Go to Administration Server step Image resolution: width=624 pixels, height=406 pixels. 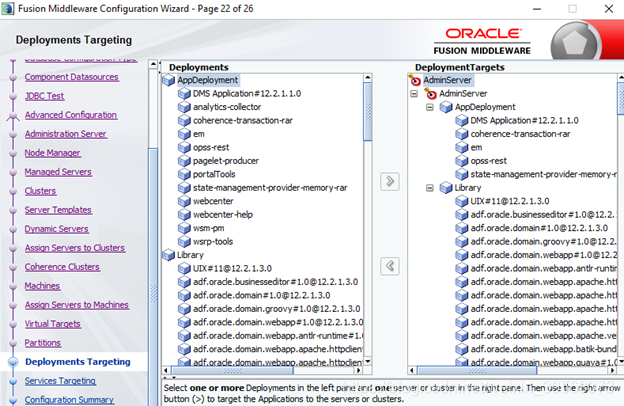66,134
